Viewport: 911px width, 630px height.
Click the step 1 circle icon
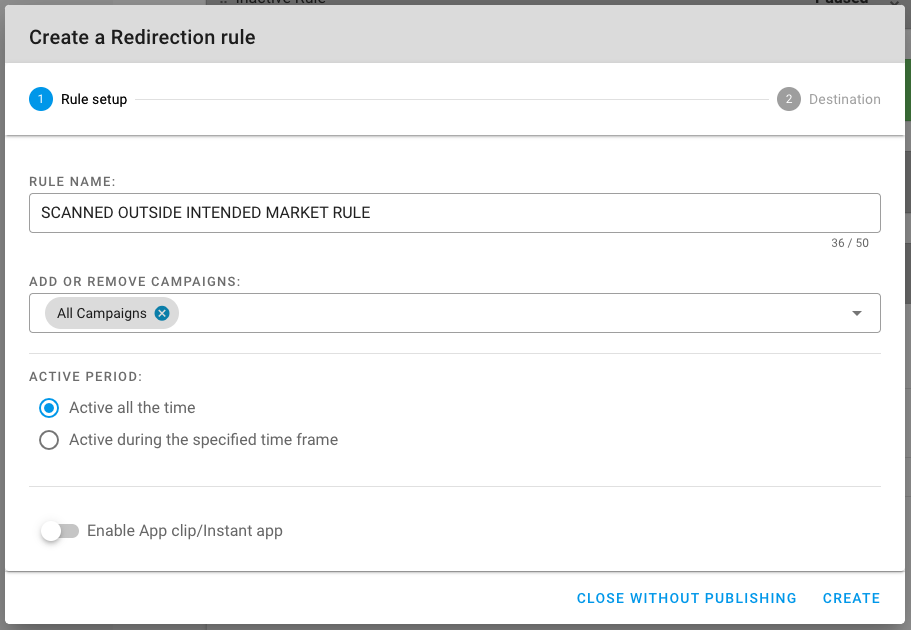click(41, 99)
